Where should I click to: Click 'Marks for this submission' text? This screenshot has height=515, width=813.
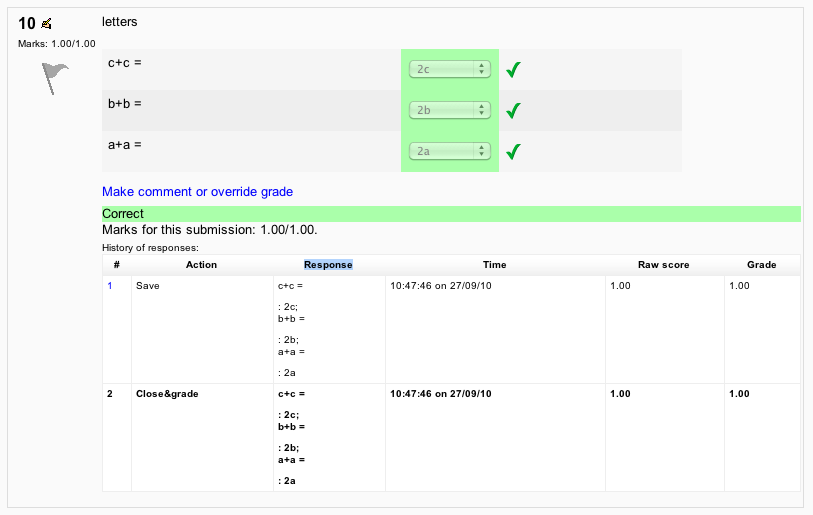click(x=209, y=230)
